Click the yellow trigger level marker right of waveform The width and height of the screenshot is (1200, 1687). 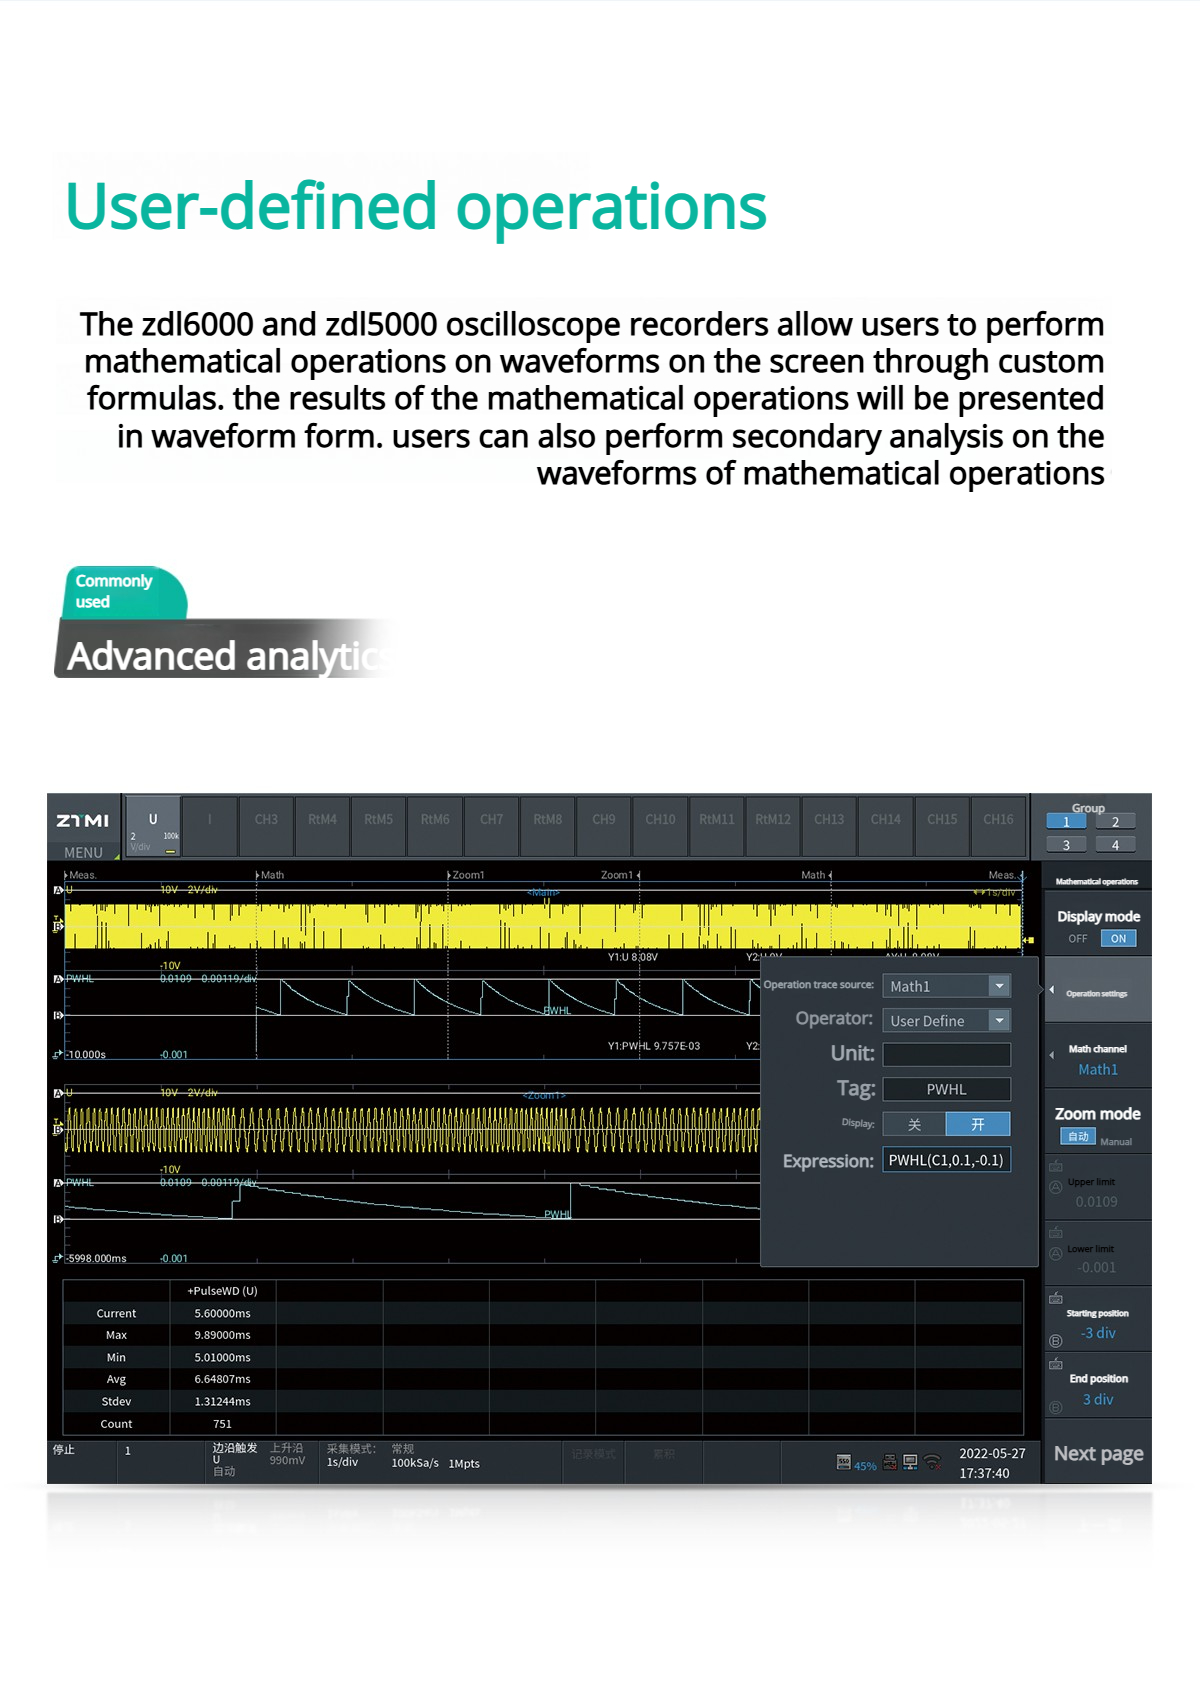pos(1028,940)
